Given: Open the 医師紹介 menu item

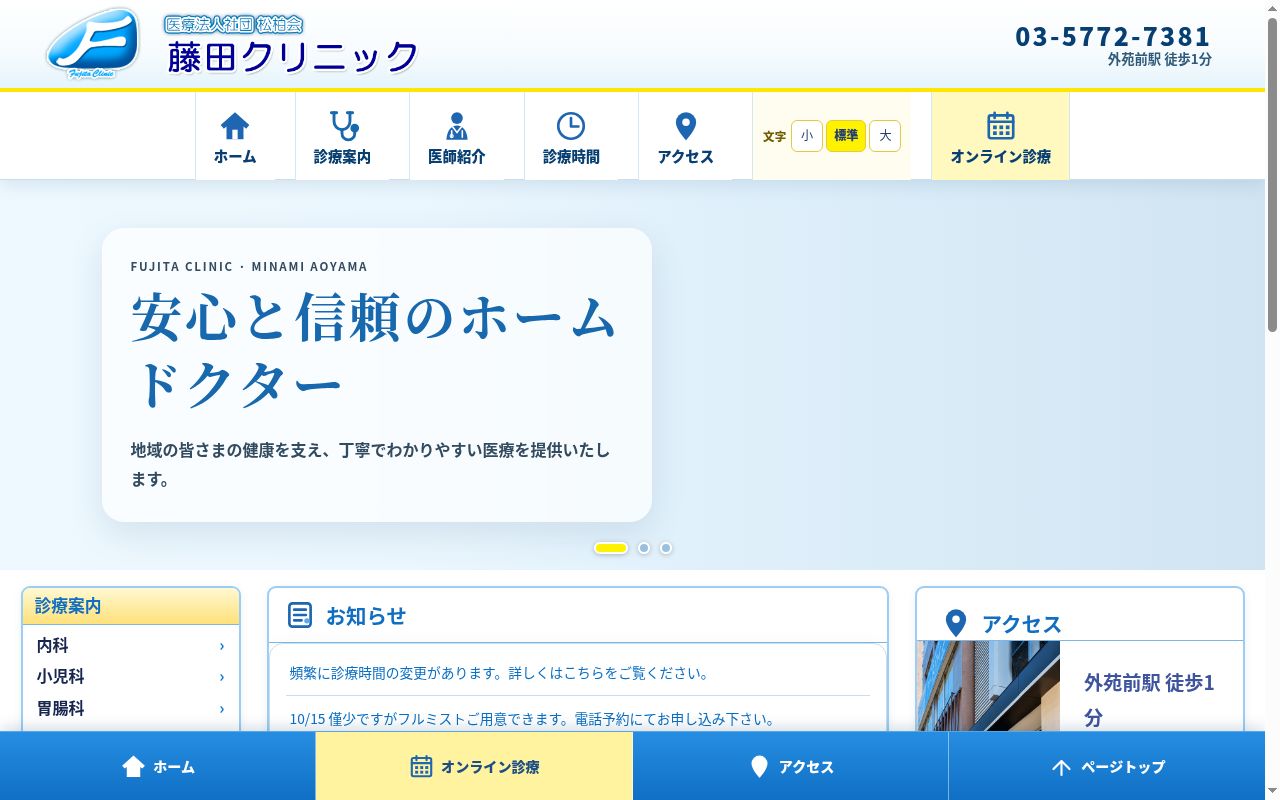Looking at the screenshot, I should coord(457,136).
